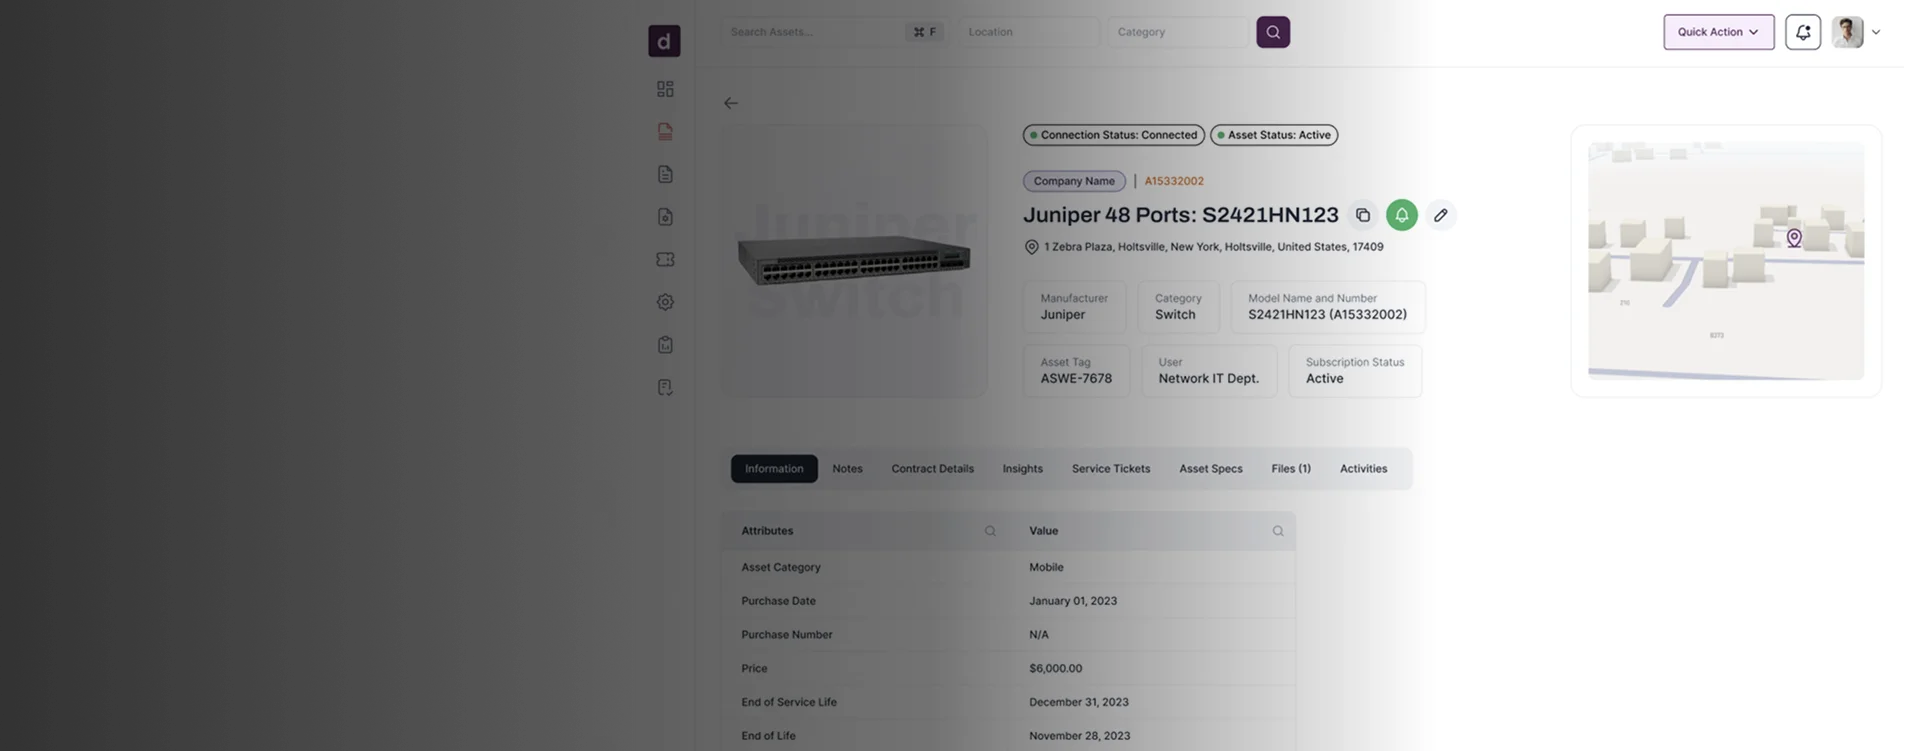Open the Contract Details tab
Image resolution: width=1920 pixels, height=751 pixels.
click(x=932, y=469)
